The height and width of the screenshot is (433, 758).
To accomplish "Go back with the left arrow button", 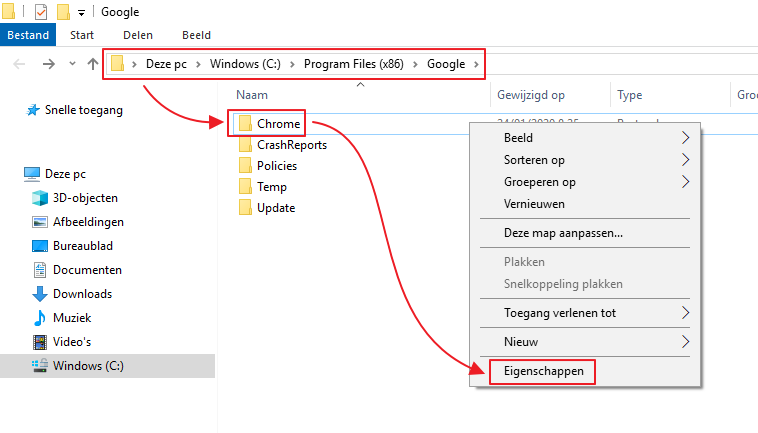I will 19,64.
